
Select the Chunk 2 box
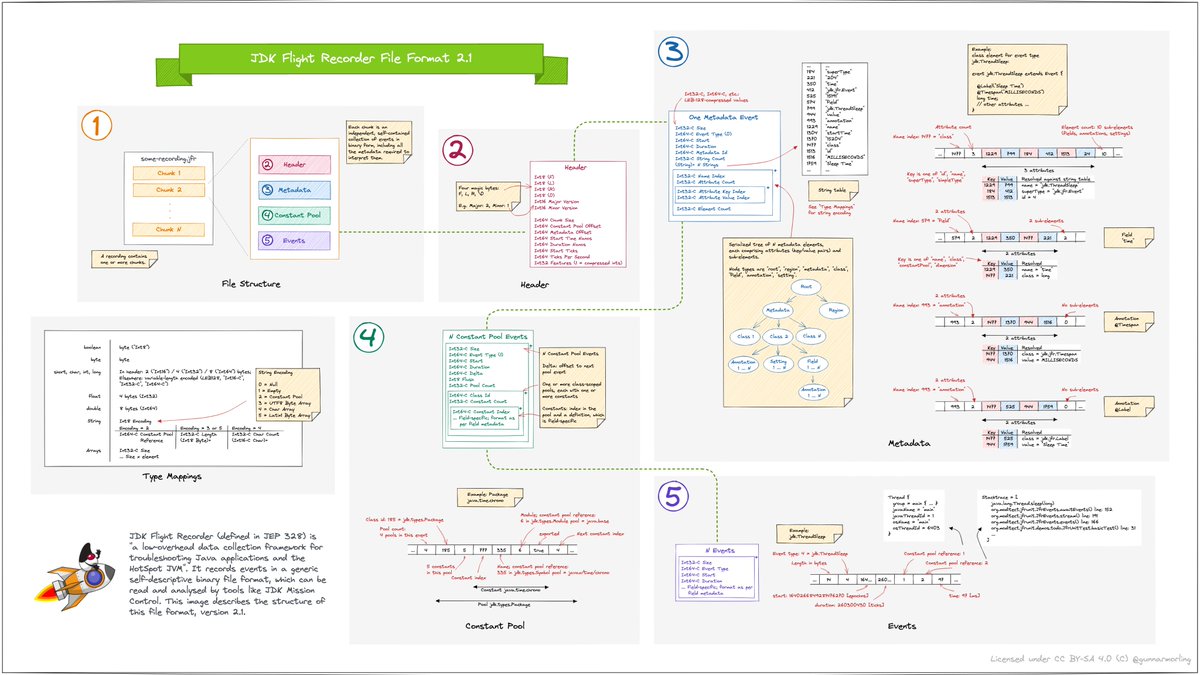click(x=168, y=192)
